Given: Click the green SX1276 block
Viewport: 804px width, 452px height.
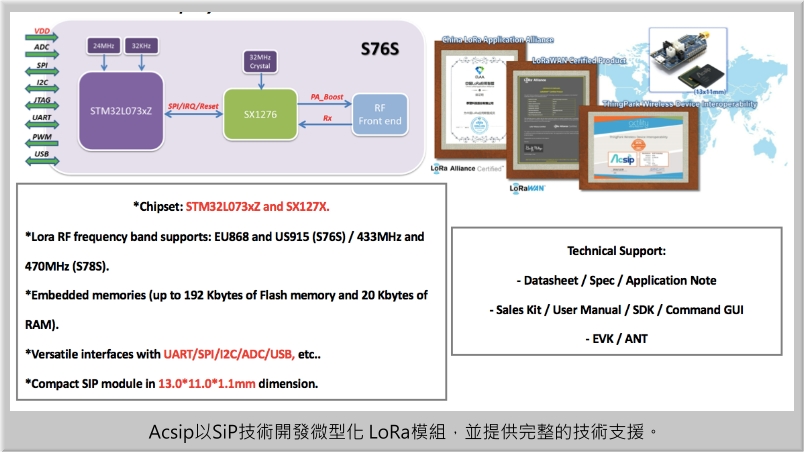Looking at the screenshot, I should coord(260,114).
